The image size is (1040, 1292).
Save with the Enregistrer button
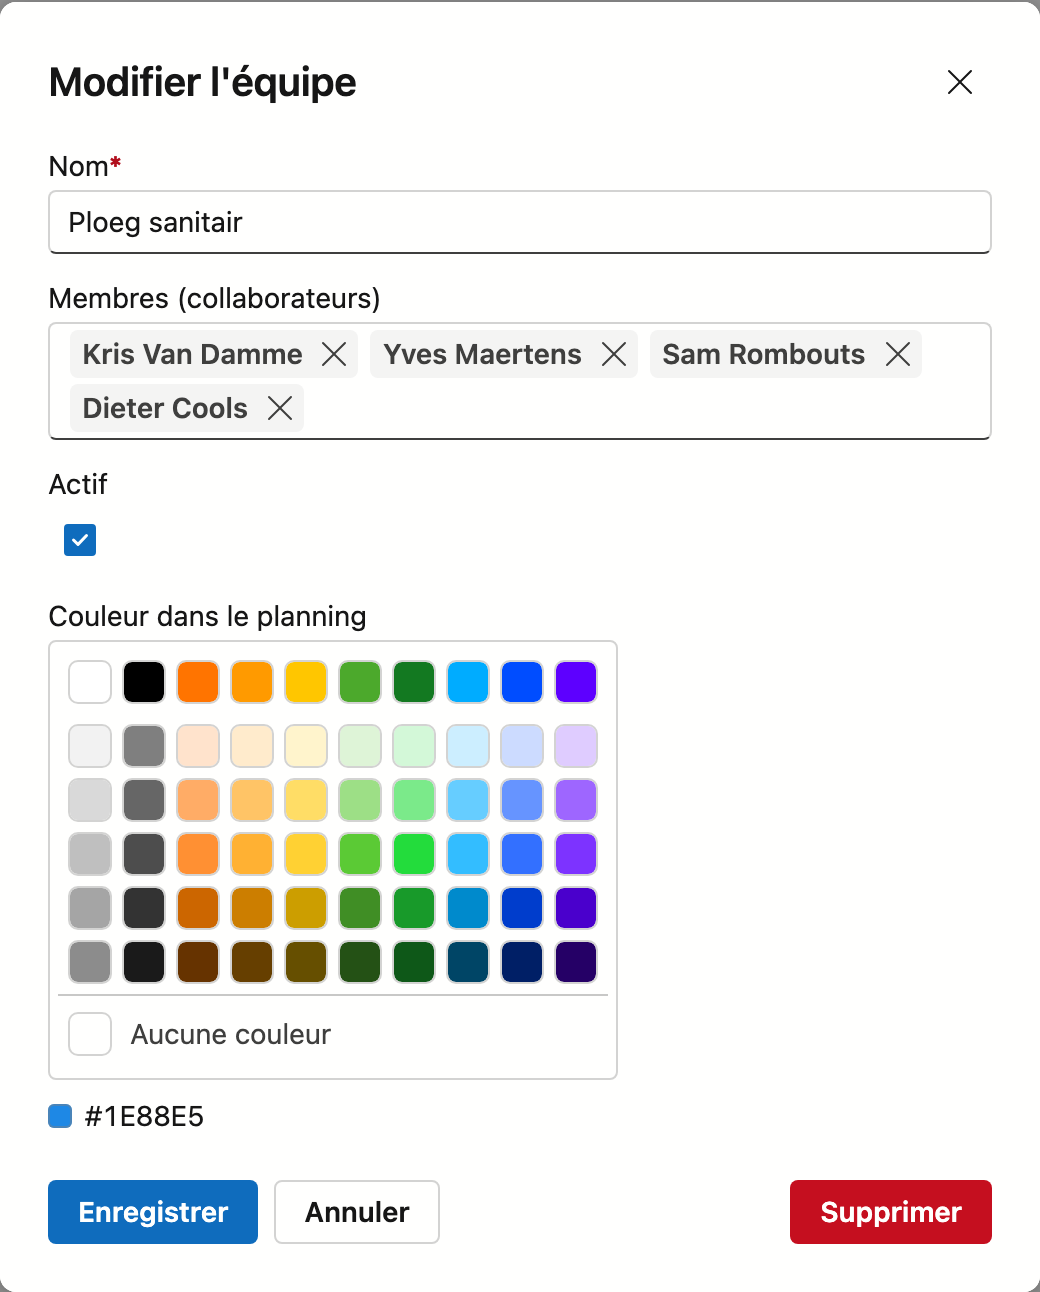[x=153, y=1212]
